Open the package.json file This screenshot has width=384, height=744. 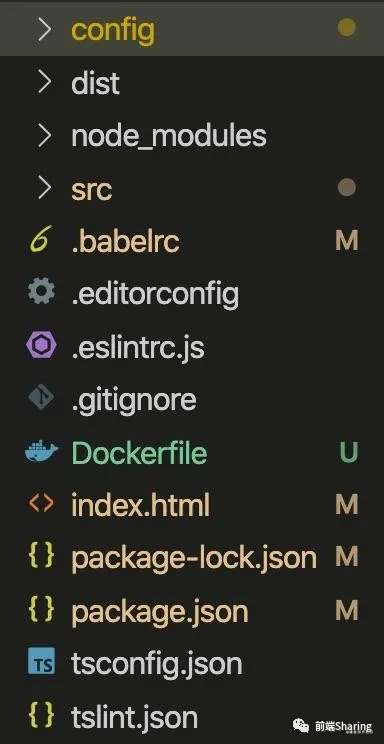pos(192,610)
